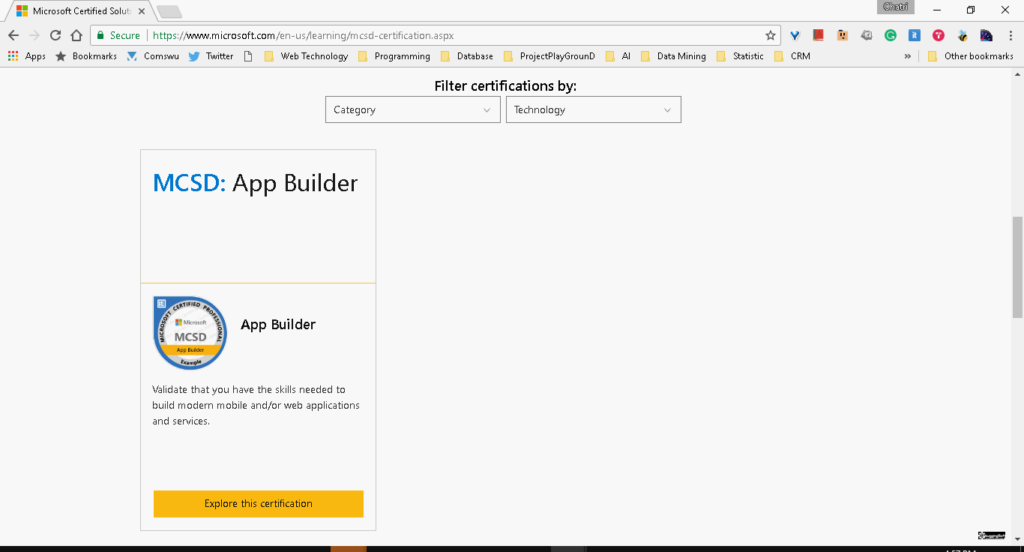Screen dimensions: 1024x552
Task: Open the CRM bookmark folder
Action: [792, 56]
